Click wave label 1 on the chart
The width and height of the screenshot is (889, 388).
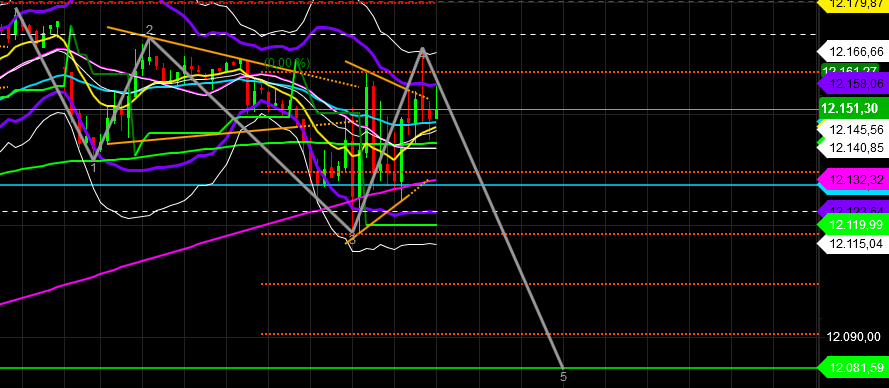tap(94, 167)
